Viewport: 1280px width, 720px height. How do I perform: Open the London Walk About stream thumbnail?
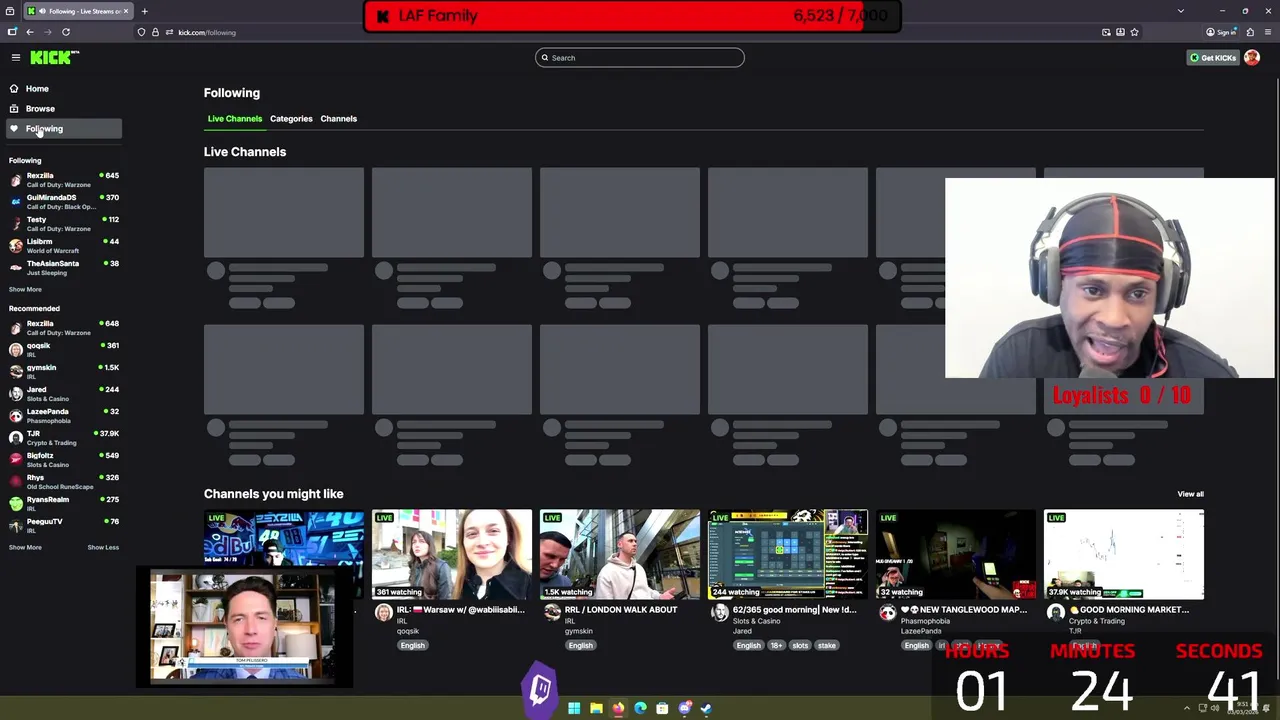click(x=620, y=555)
